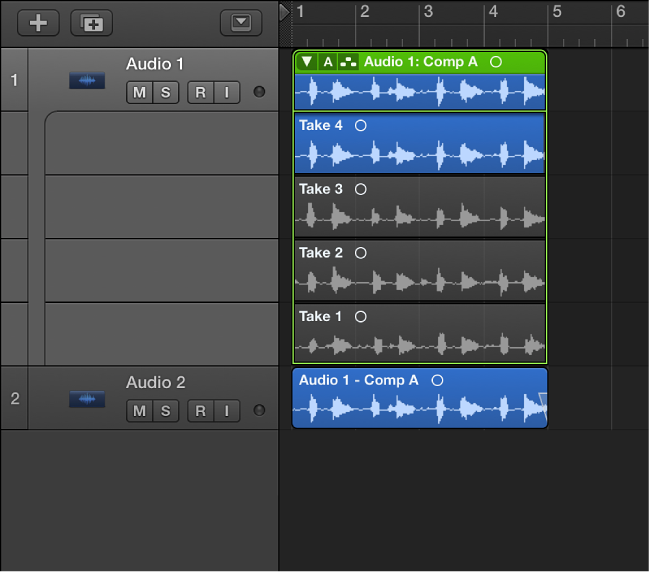Screen dimensions: 650x572
Task: Record-enable the Audio 2 track
Action: [201, 411]
